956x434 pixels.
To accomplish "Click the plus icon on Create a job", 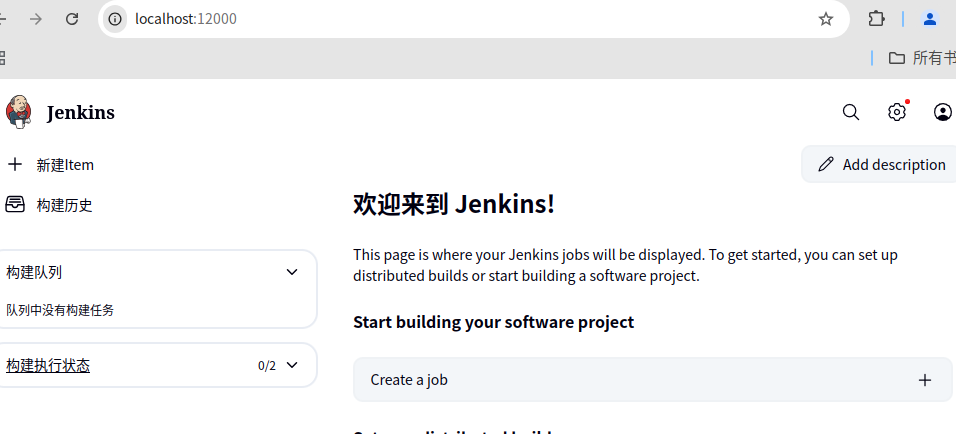I will point(925,380).
